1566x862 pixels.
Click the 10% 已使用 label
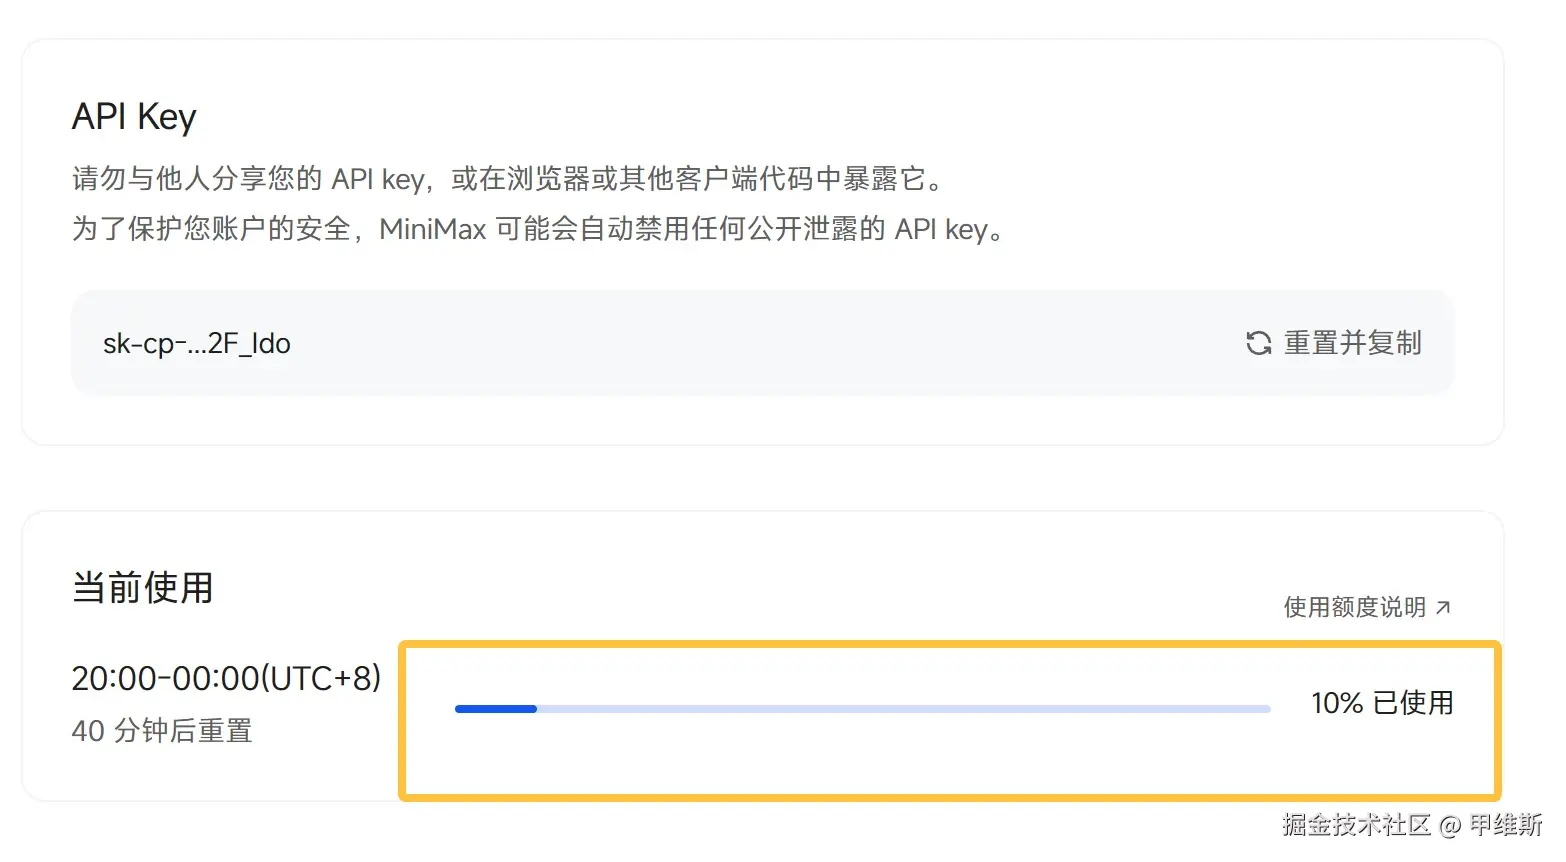[x=1382, y=703]
